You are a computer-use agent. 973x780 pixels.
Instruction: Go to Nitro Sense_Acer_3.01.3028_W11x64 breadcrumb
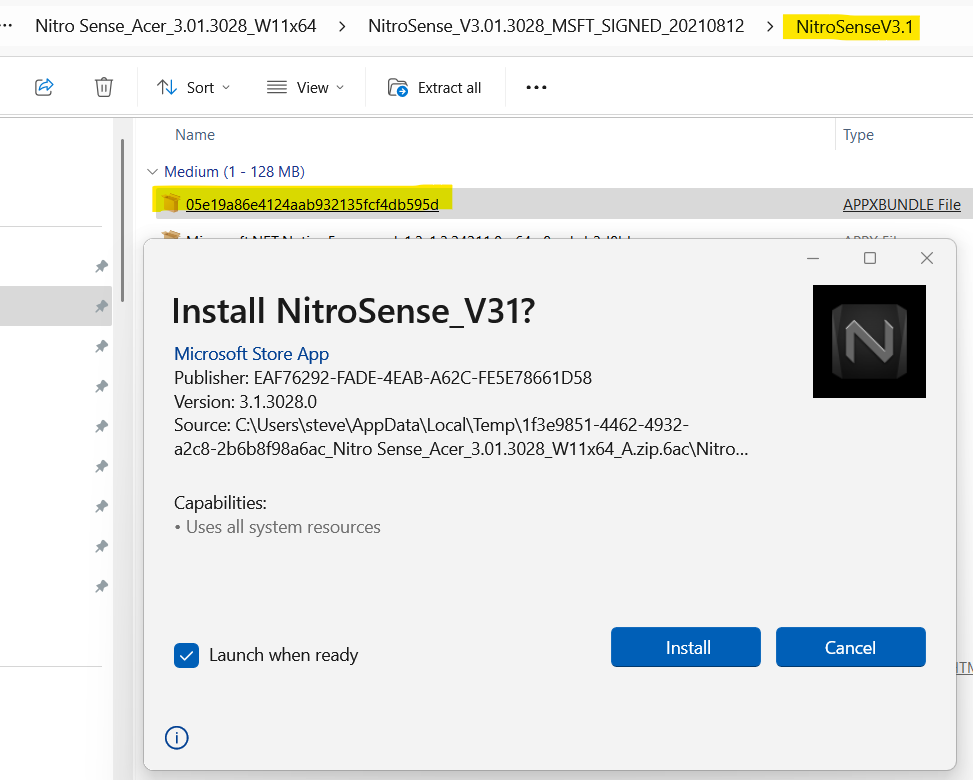[x=176, y=26]
